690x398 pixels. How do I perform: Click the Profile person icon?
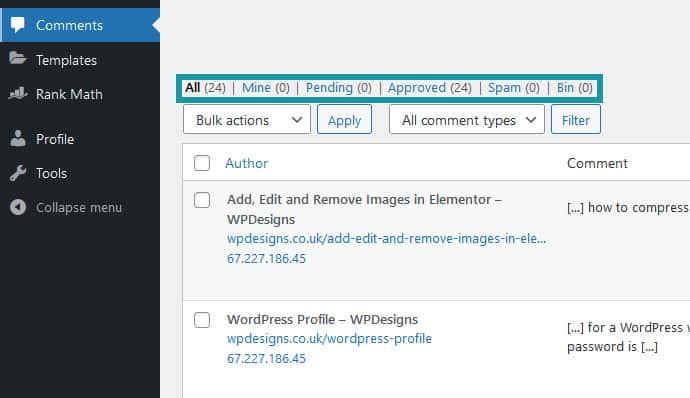click(18, 138)
